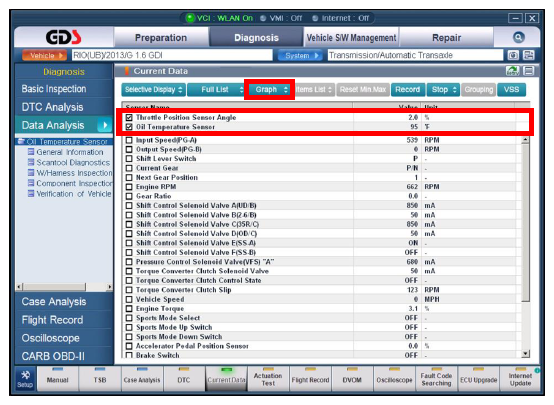554x405 pixels.
Task: Open ECU Upgrade from the bottom toolbar
Action: click(x=478, y=379)
